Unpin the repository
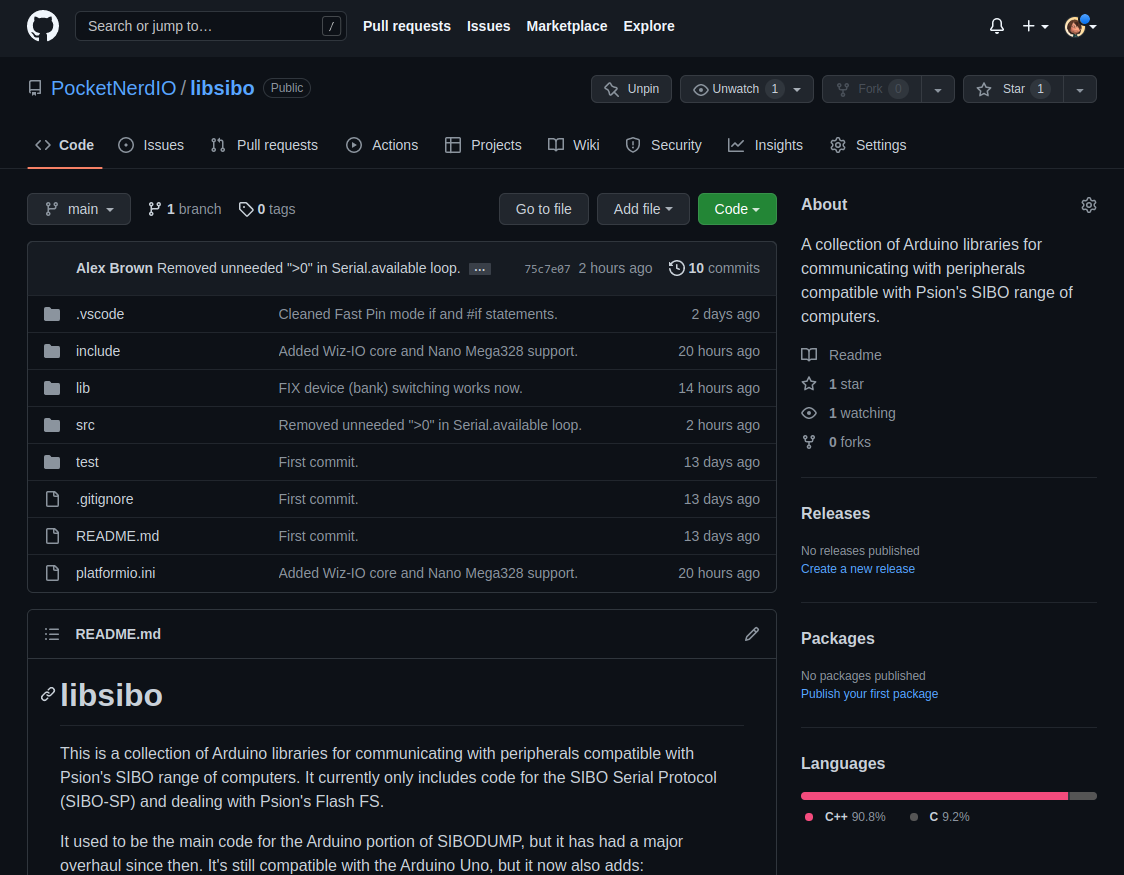The width and height of the screenshot is (1124, 875). pyautogui.click(x=631, y=89)
